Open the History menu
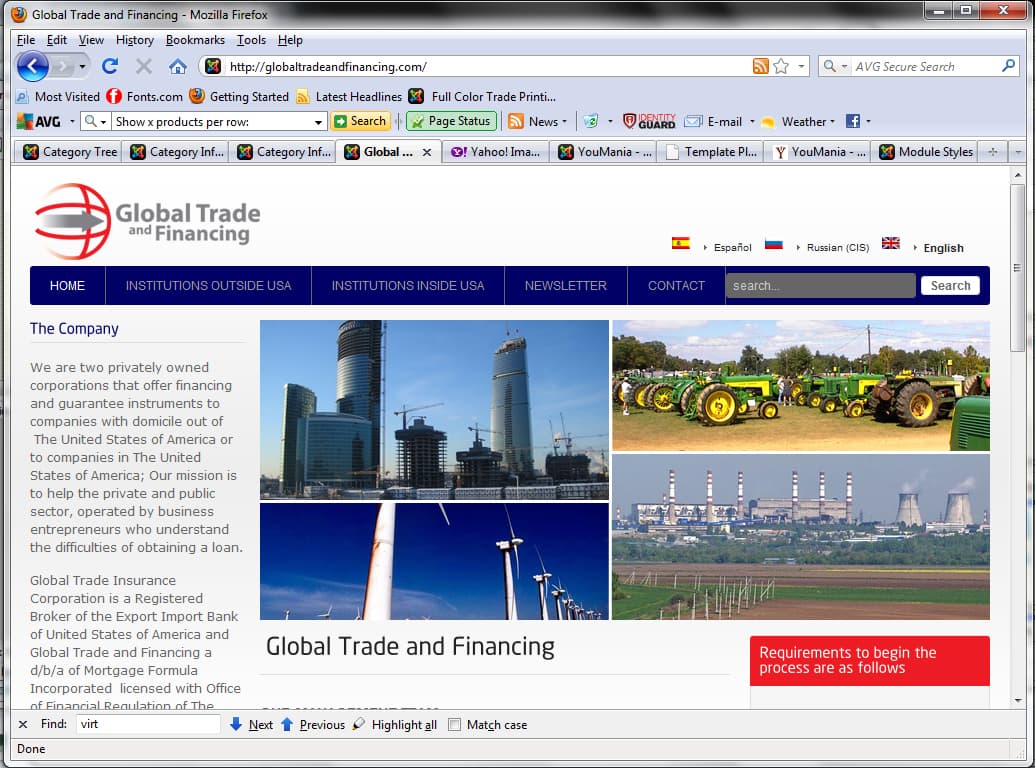 (x=135, y=40)
